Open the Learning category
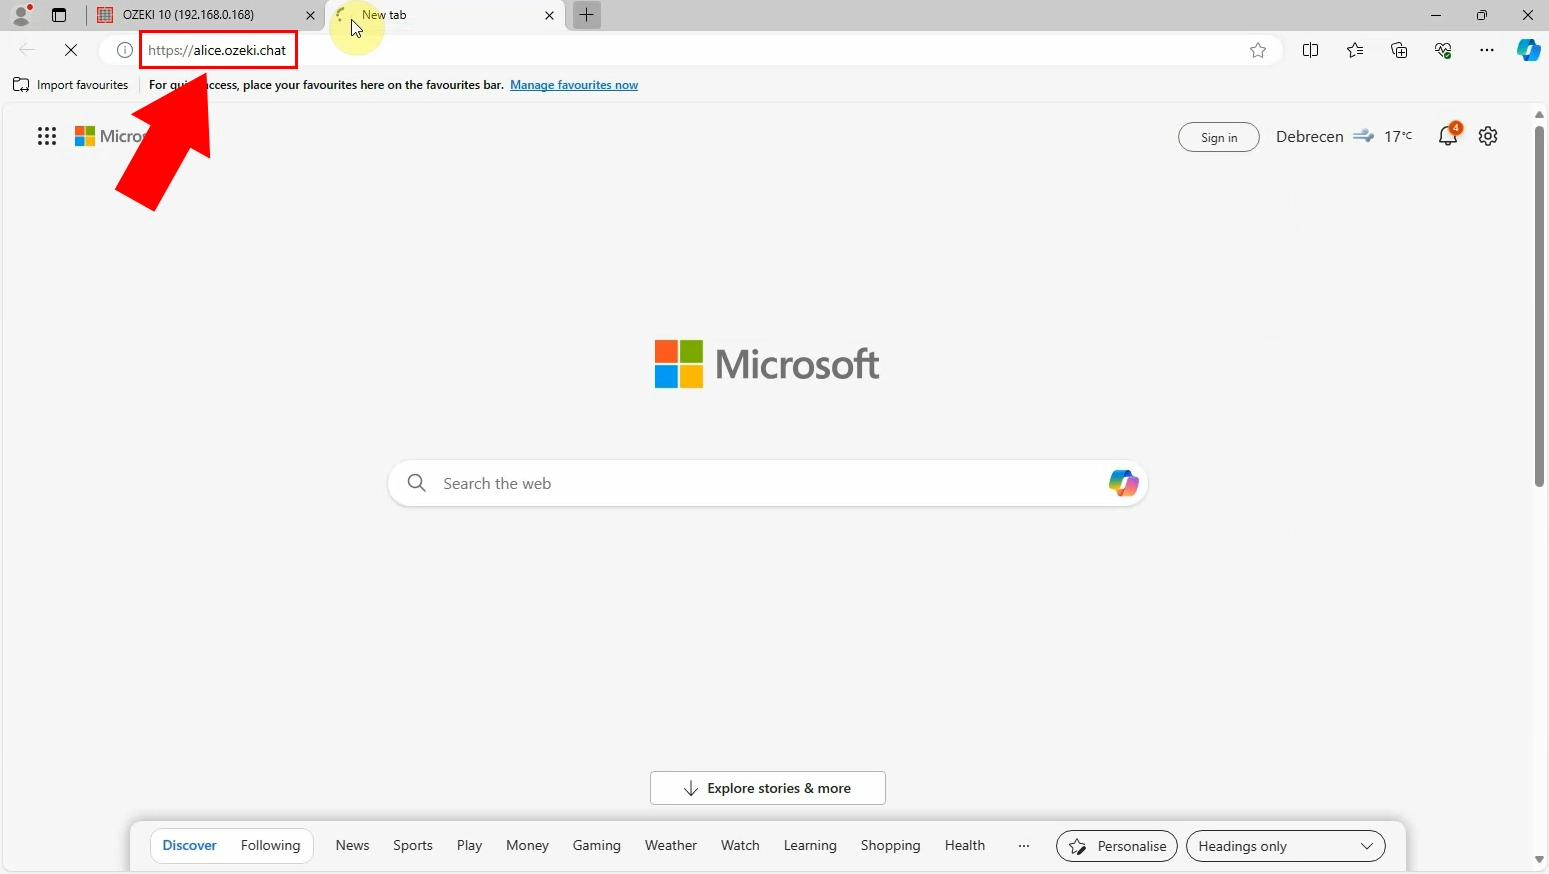The image size is (1549, 874). tap(810, 845)
